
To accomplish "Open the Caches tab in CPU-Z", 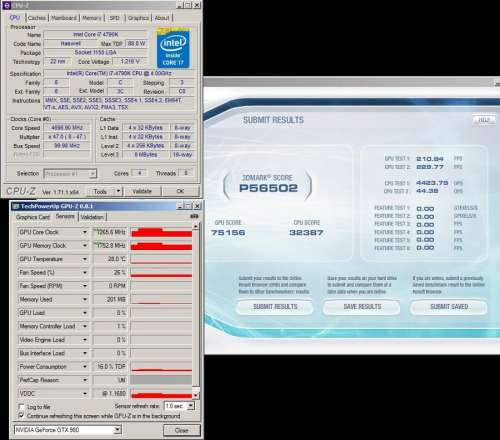I will 37,18.
